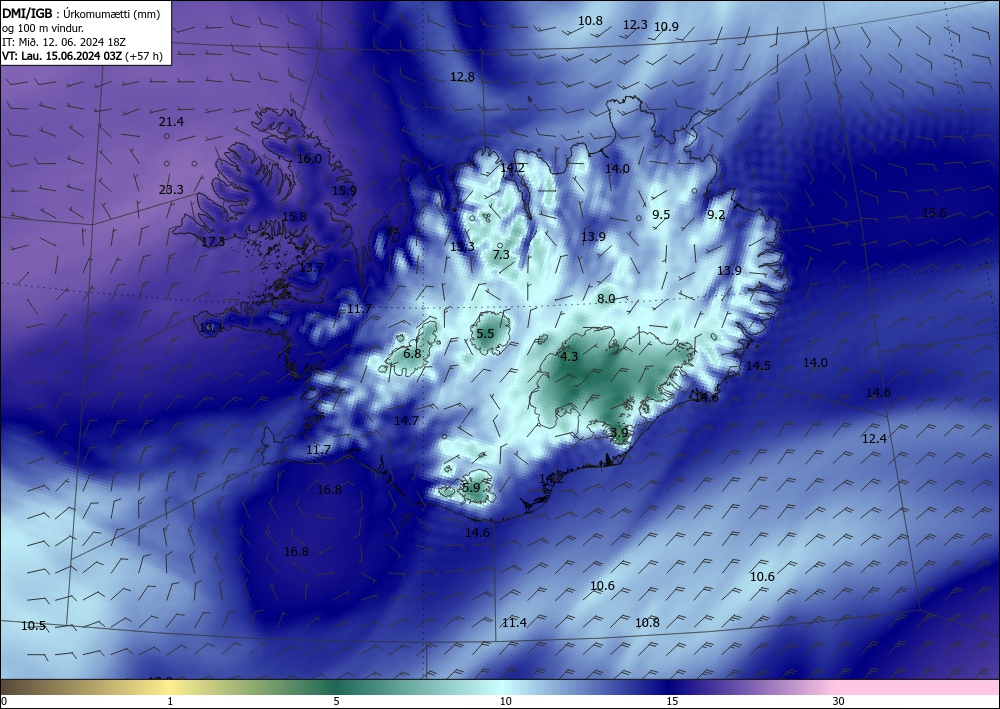Click the 12.3 value label
This screenshot has width=1000, height=709.
tap(635, 24)
